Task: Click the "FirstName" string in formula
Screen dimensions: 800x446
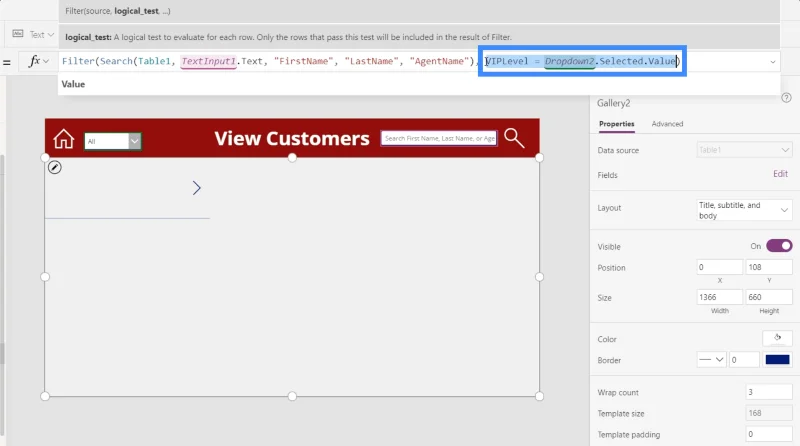Action: point(304,61)
